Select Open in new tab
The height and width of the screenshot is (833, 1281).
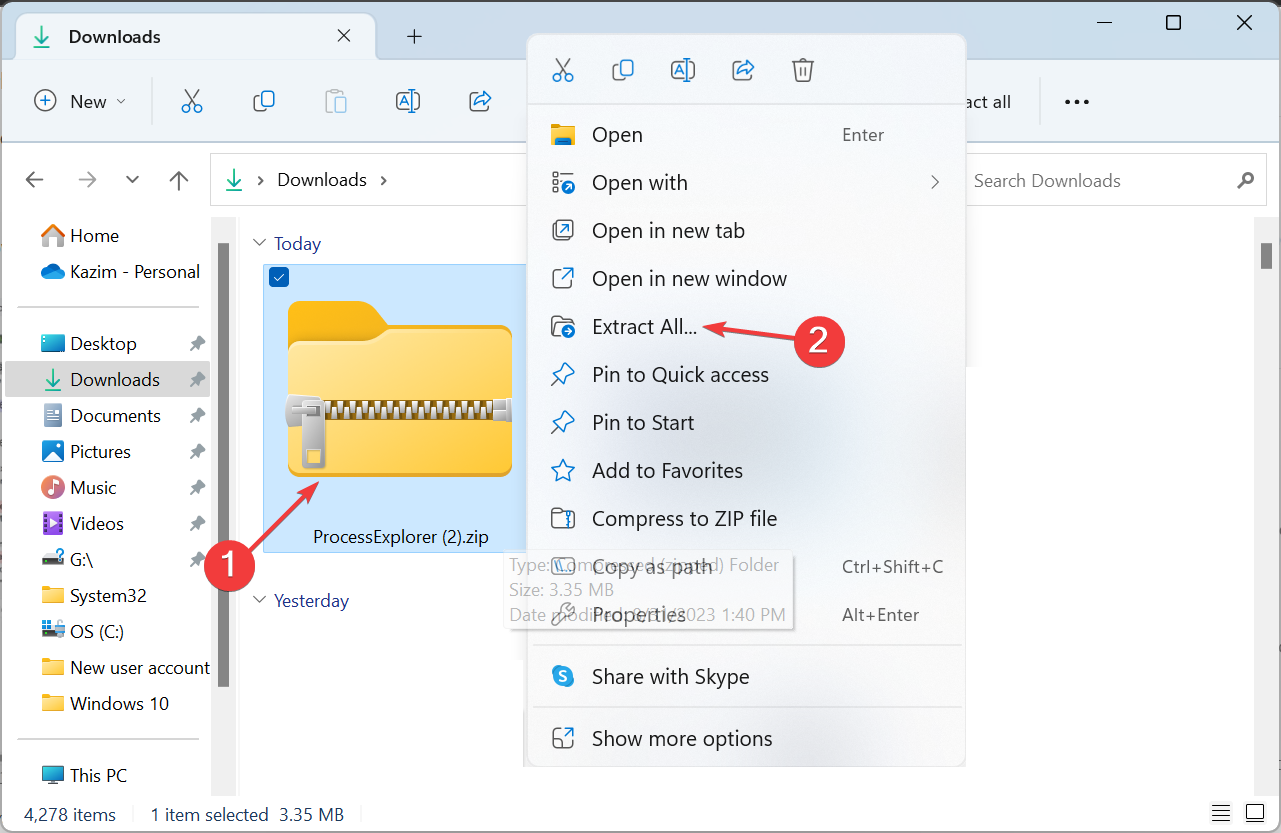click(746, 231)
